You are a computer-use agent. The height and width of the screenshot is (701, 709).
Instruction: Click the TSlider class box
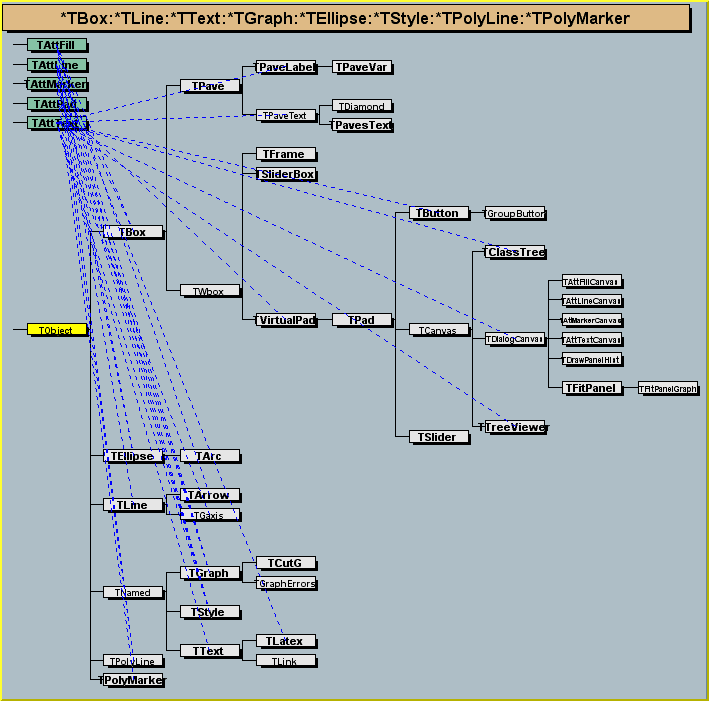click(x=438, y=437)
